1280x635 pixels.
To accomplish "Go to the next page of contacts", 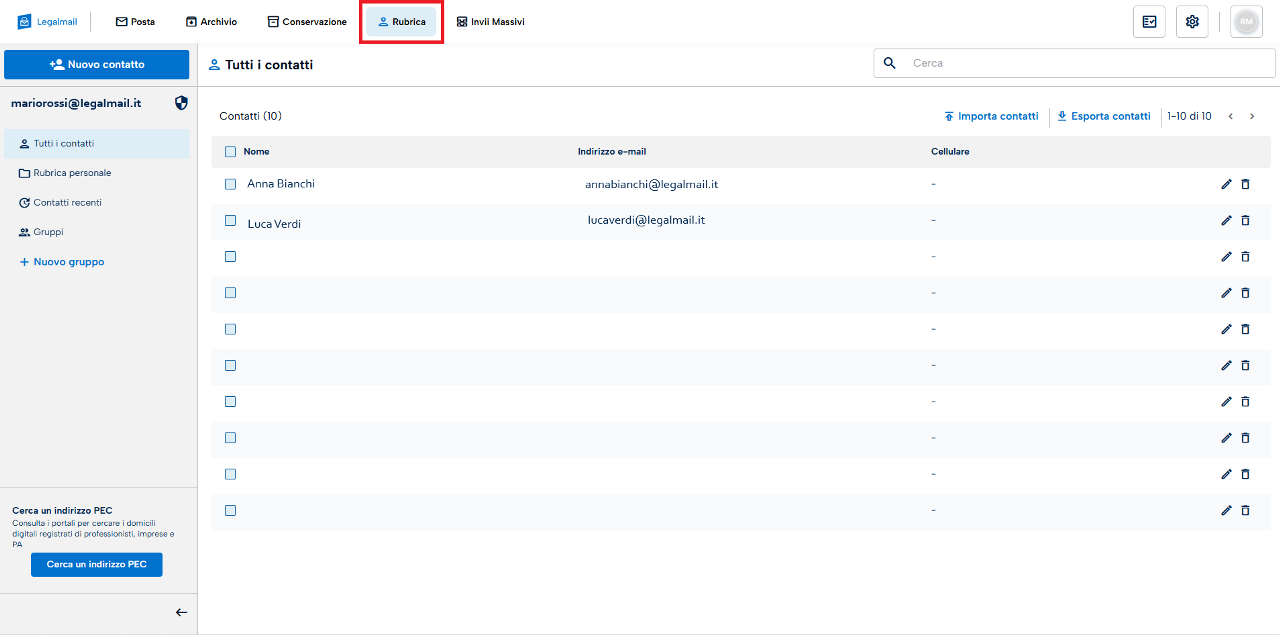I will (x=1252, y=116).
